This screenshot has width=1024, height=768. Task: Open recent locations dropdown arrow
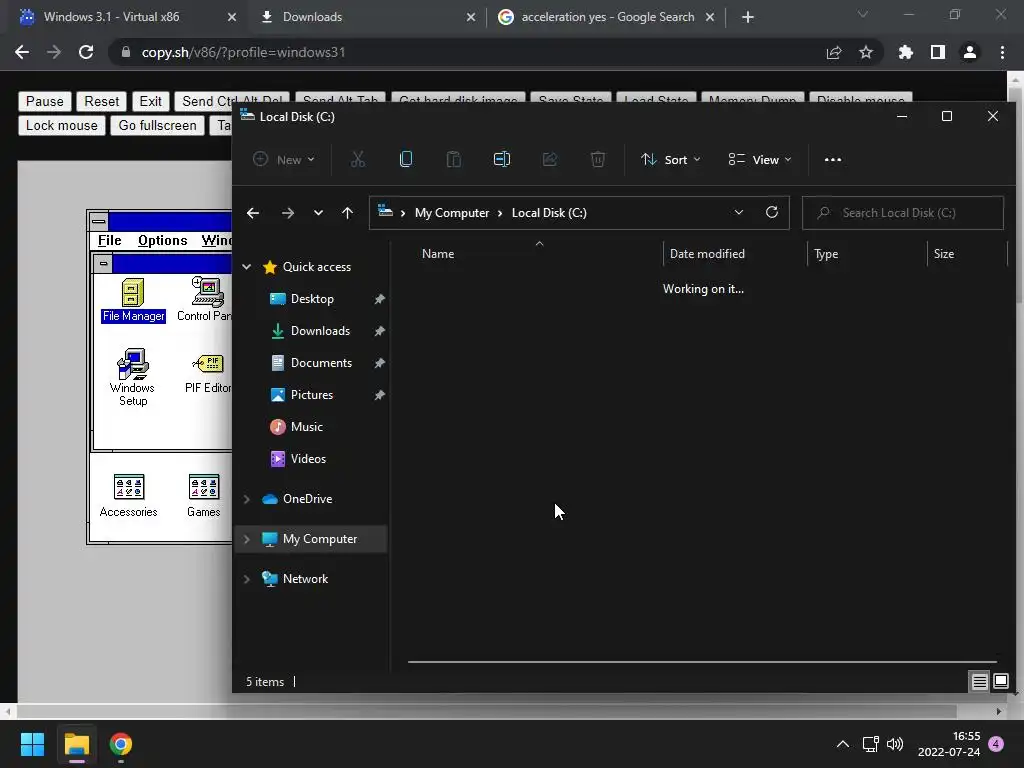point(318,213)
